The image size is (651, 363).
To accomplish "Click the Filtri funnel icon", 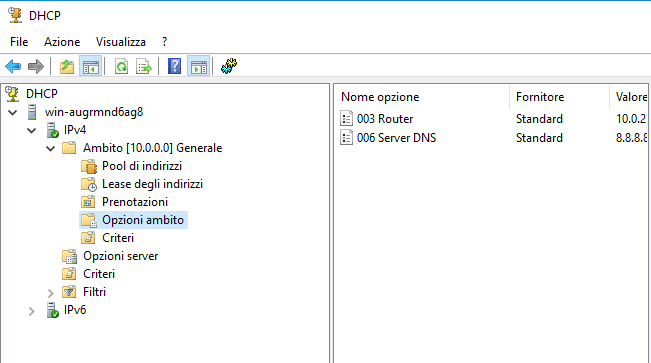I will pos(69,292).
